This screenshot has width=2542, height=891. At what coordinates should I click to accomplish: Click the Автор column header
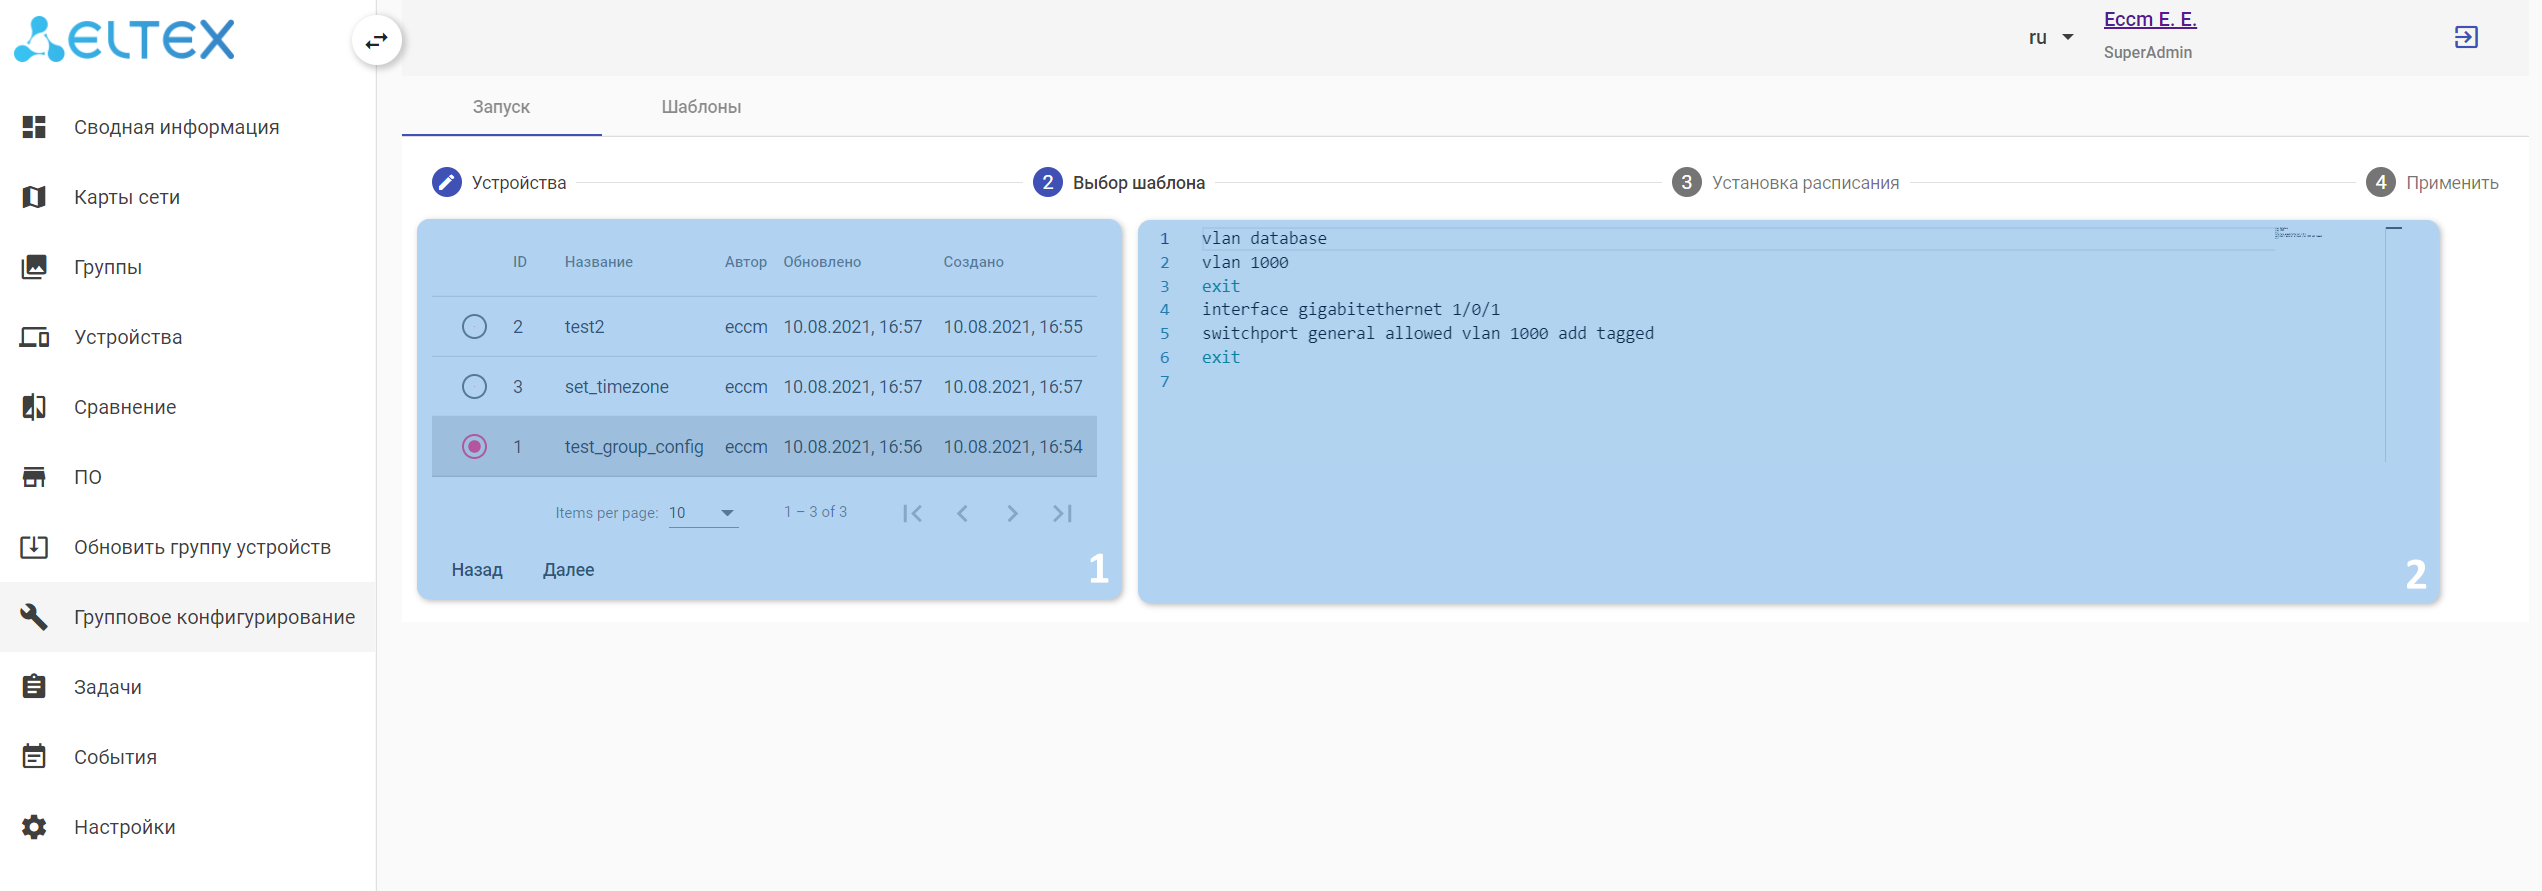(746, 262)
